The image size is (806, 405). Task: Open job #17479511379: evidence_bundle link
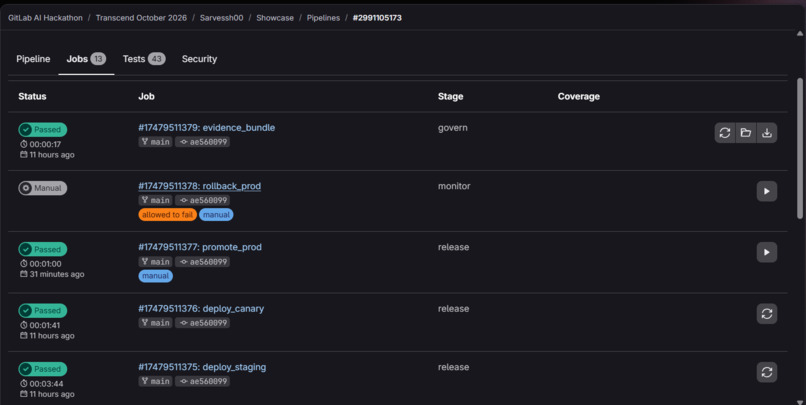point(207,127)
